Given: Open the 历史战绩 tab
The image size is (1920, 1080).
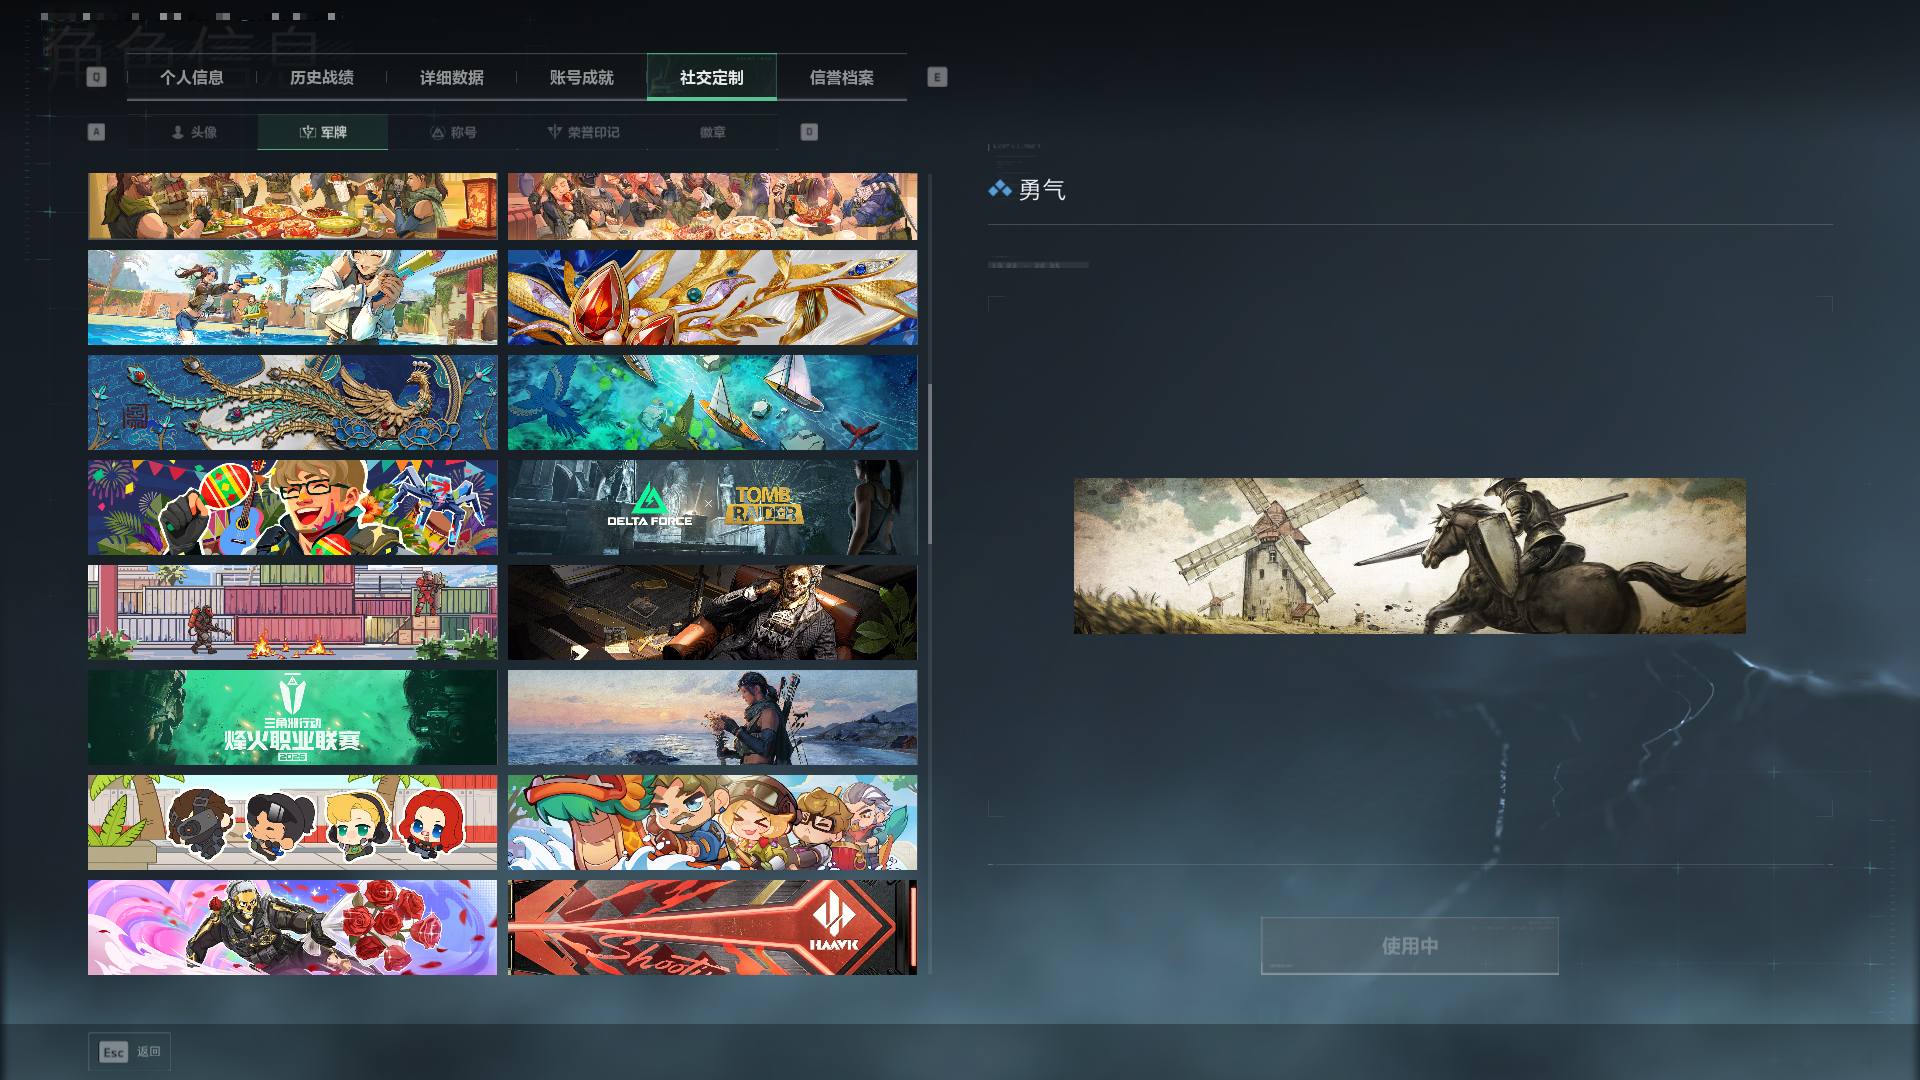Looking at the screenshot, I should point(322,77).
